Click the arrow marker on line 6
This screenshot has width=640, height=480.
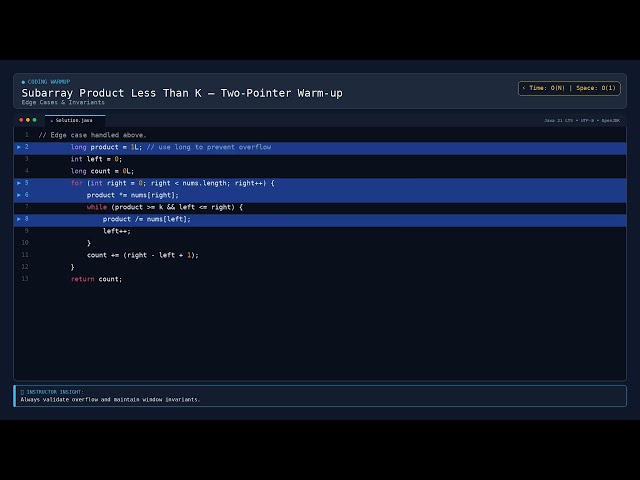(x=19, y=195)
